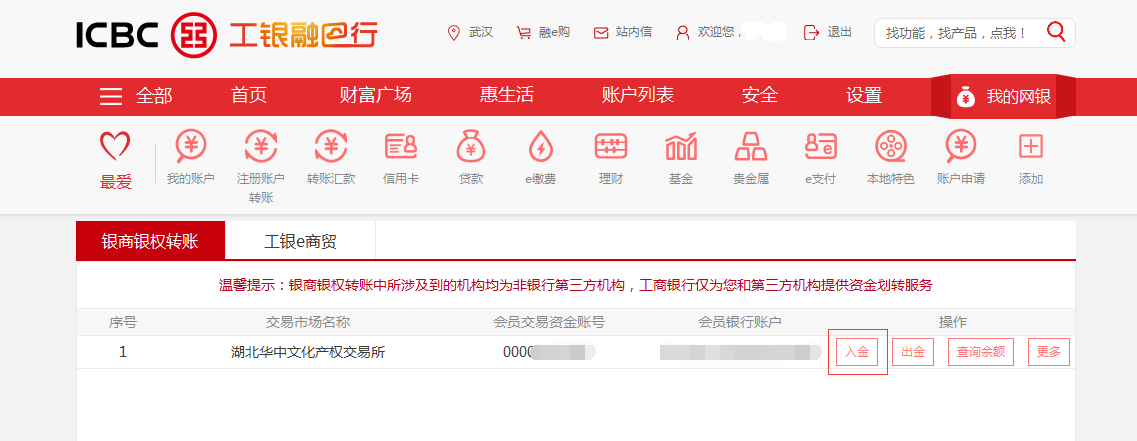Open 安全 menu
Screen dimensions: 1137x441
coord(759,95)
